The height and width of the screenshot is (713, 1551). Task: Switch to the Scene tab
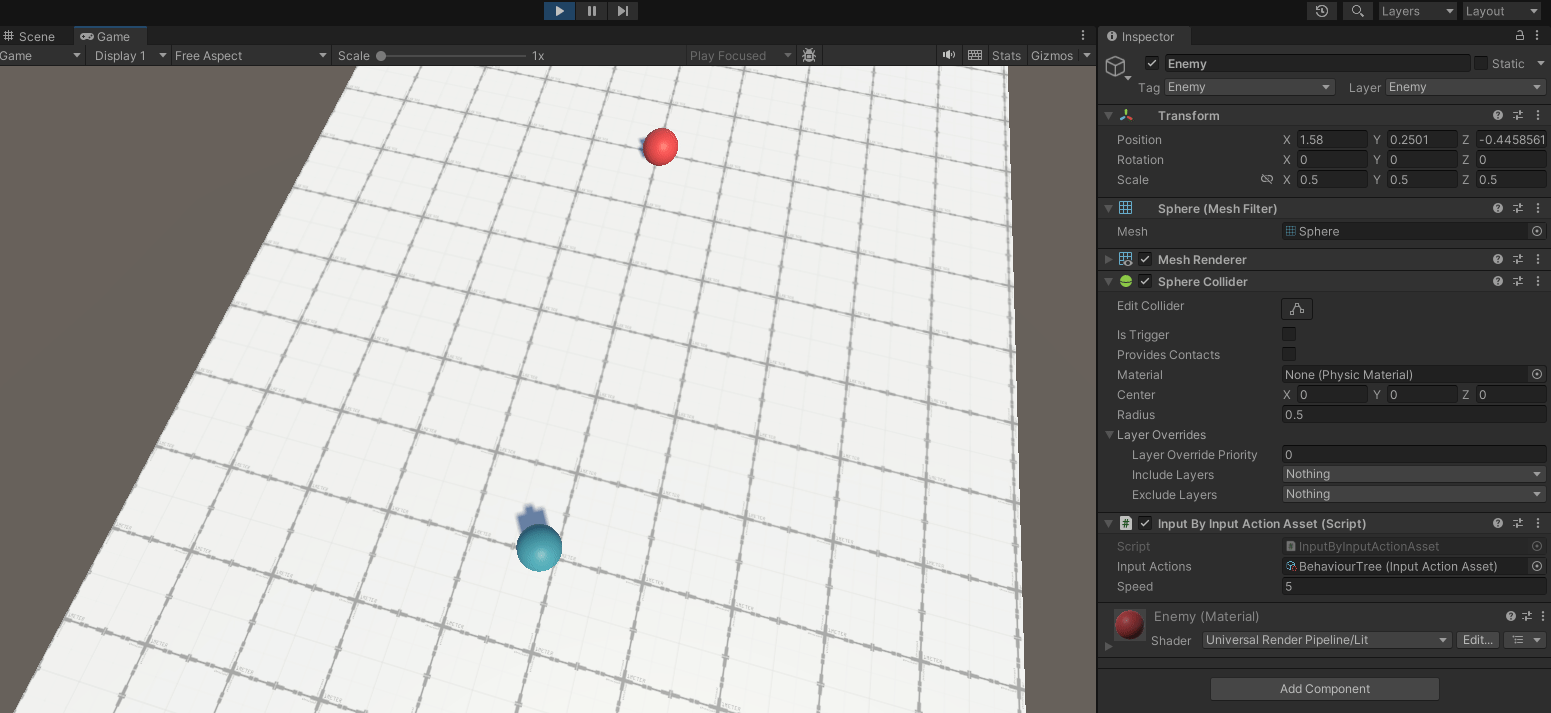click(29, 36)
